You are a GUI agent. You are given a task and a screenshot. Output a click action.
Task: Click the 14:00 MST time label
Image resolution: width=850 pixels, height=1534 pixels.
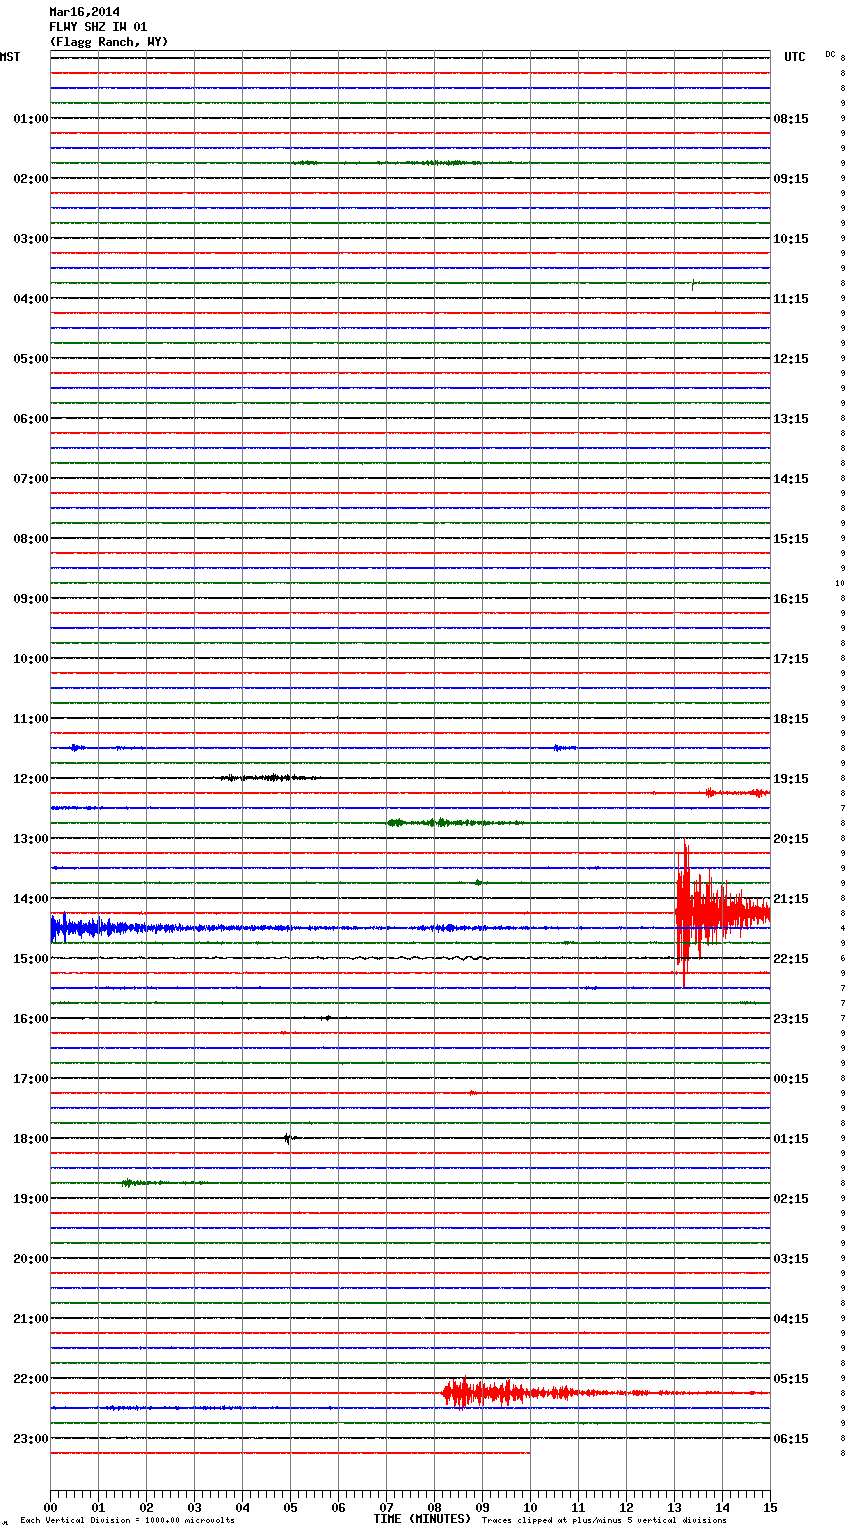(31, 899)
